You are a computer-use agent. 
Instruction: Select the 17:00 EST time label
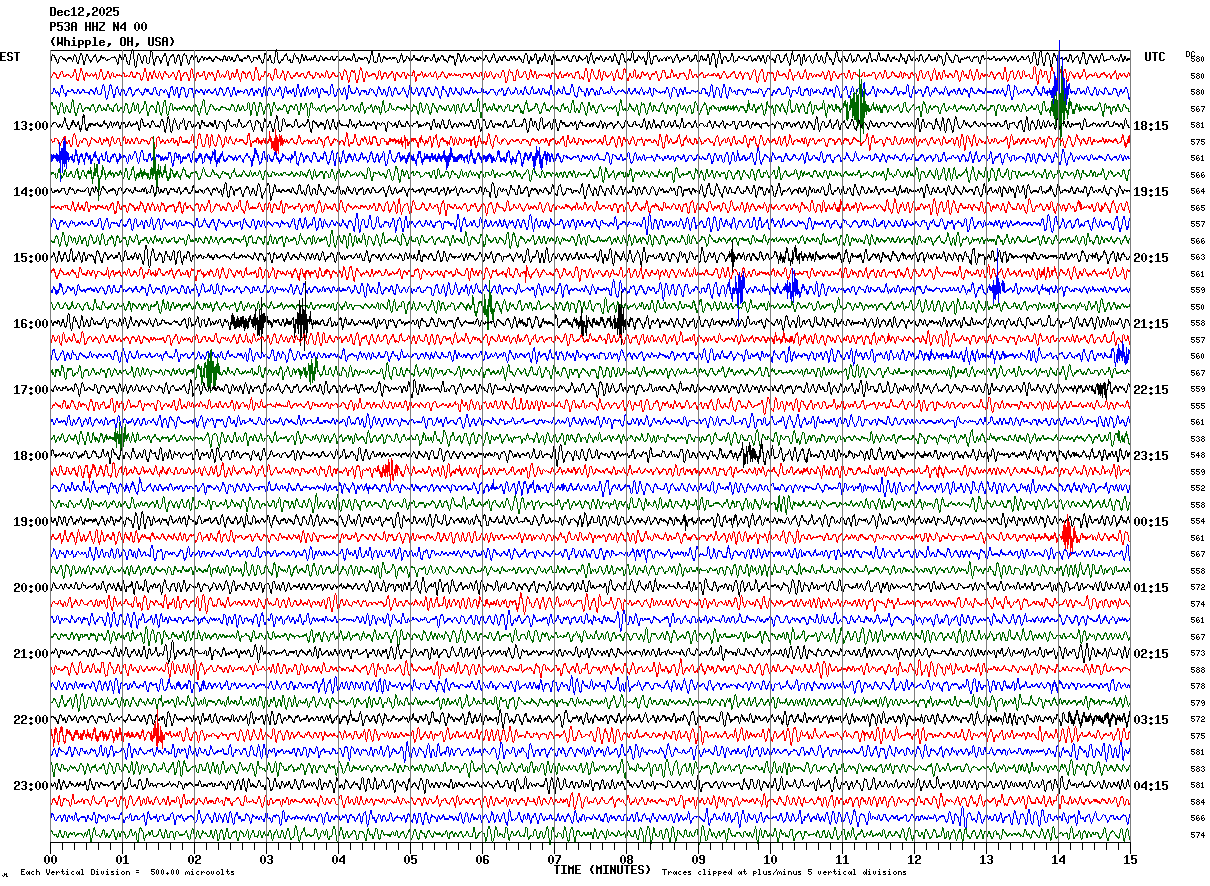coord(30,390)
